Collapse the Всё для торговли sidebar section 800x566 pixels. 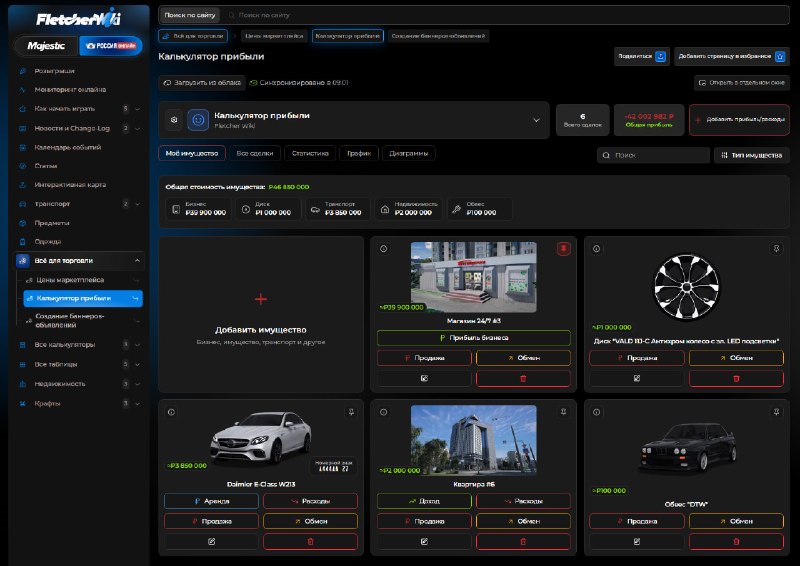click(x=137, y=260)
